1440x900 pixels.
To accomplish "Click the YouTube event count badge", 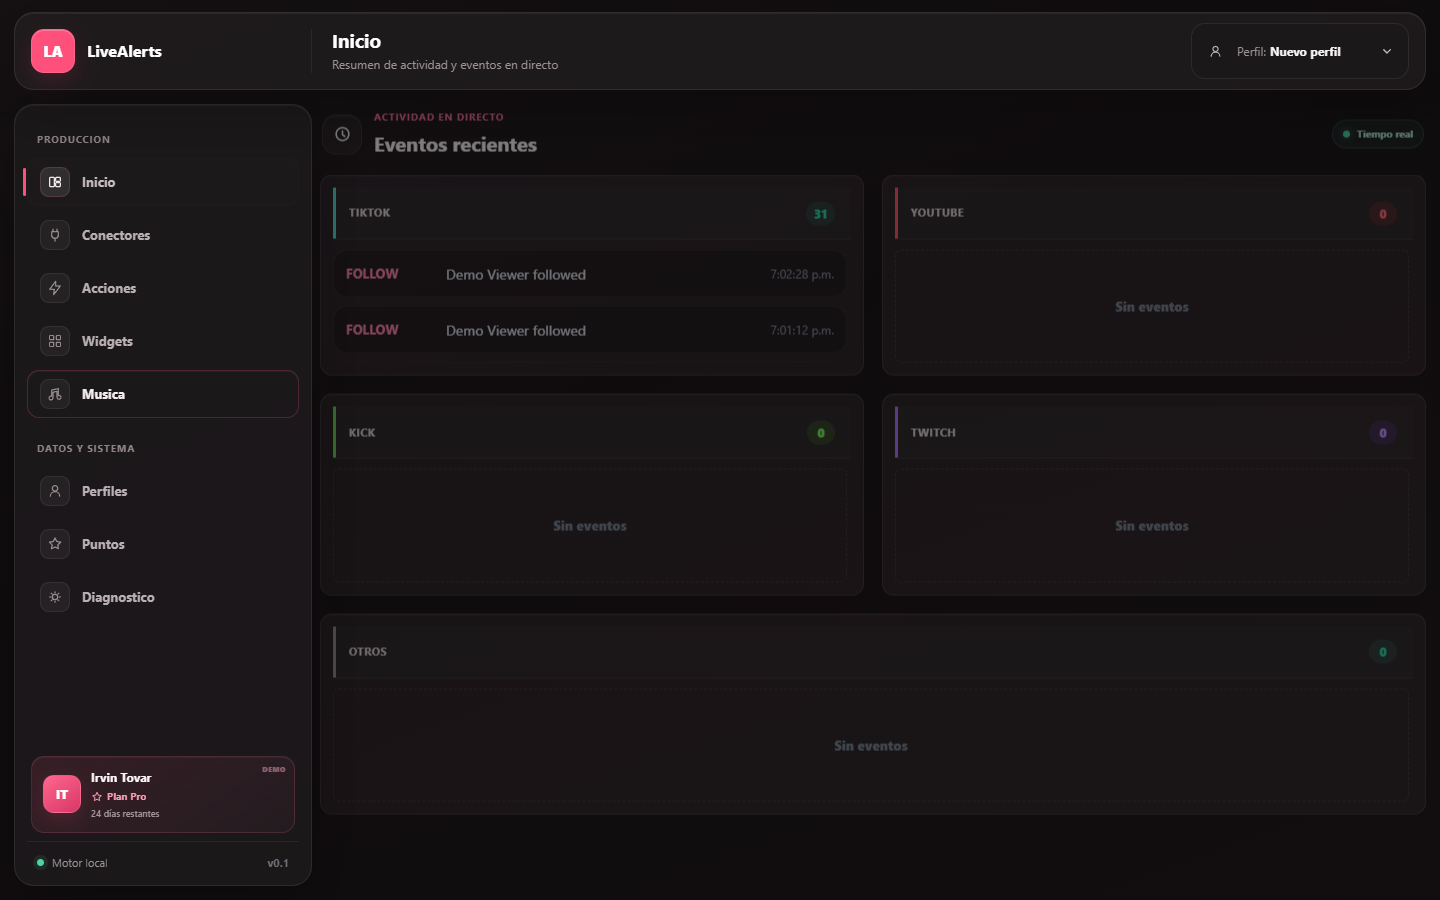I will tap(1383, 214).
